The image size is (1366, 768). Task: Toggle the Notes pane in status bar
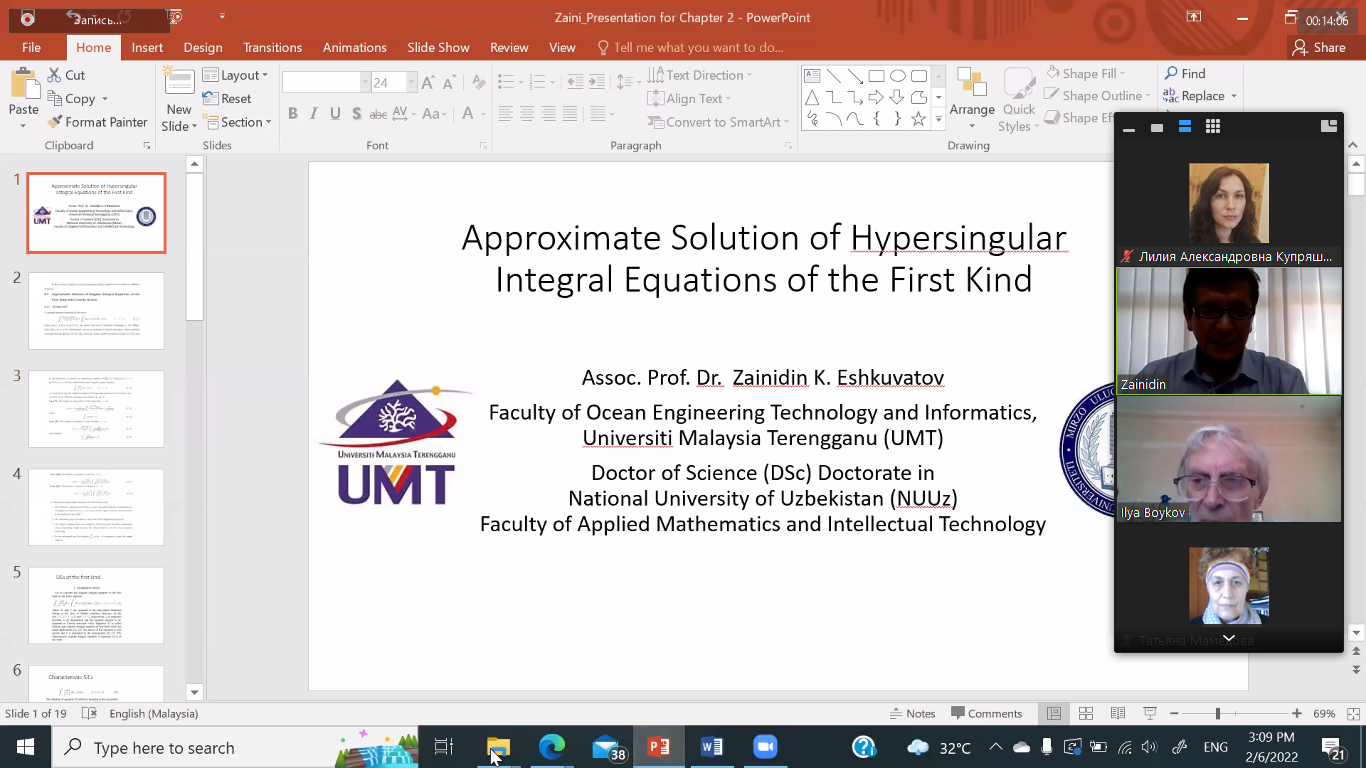click(x=912, y=713)
